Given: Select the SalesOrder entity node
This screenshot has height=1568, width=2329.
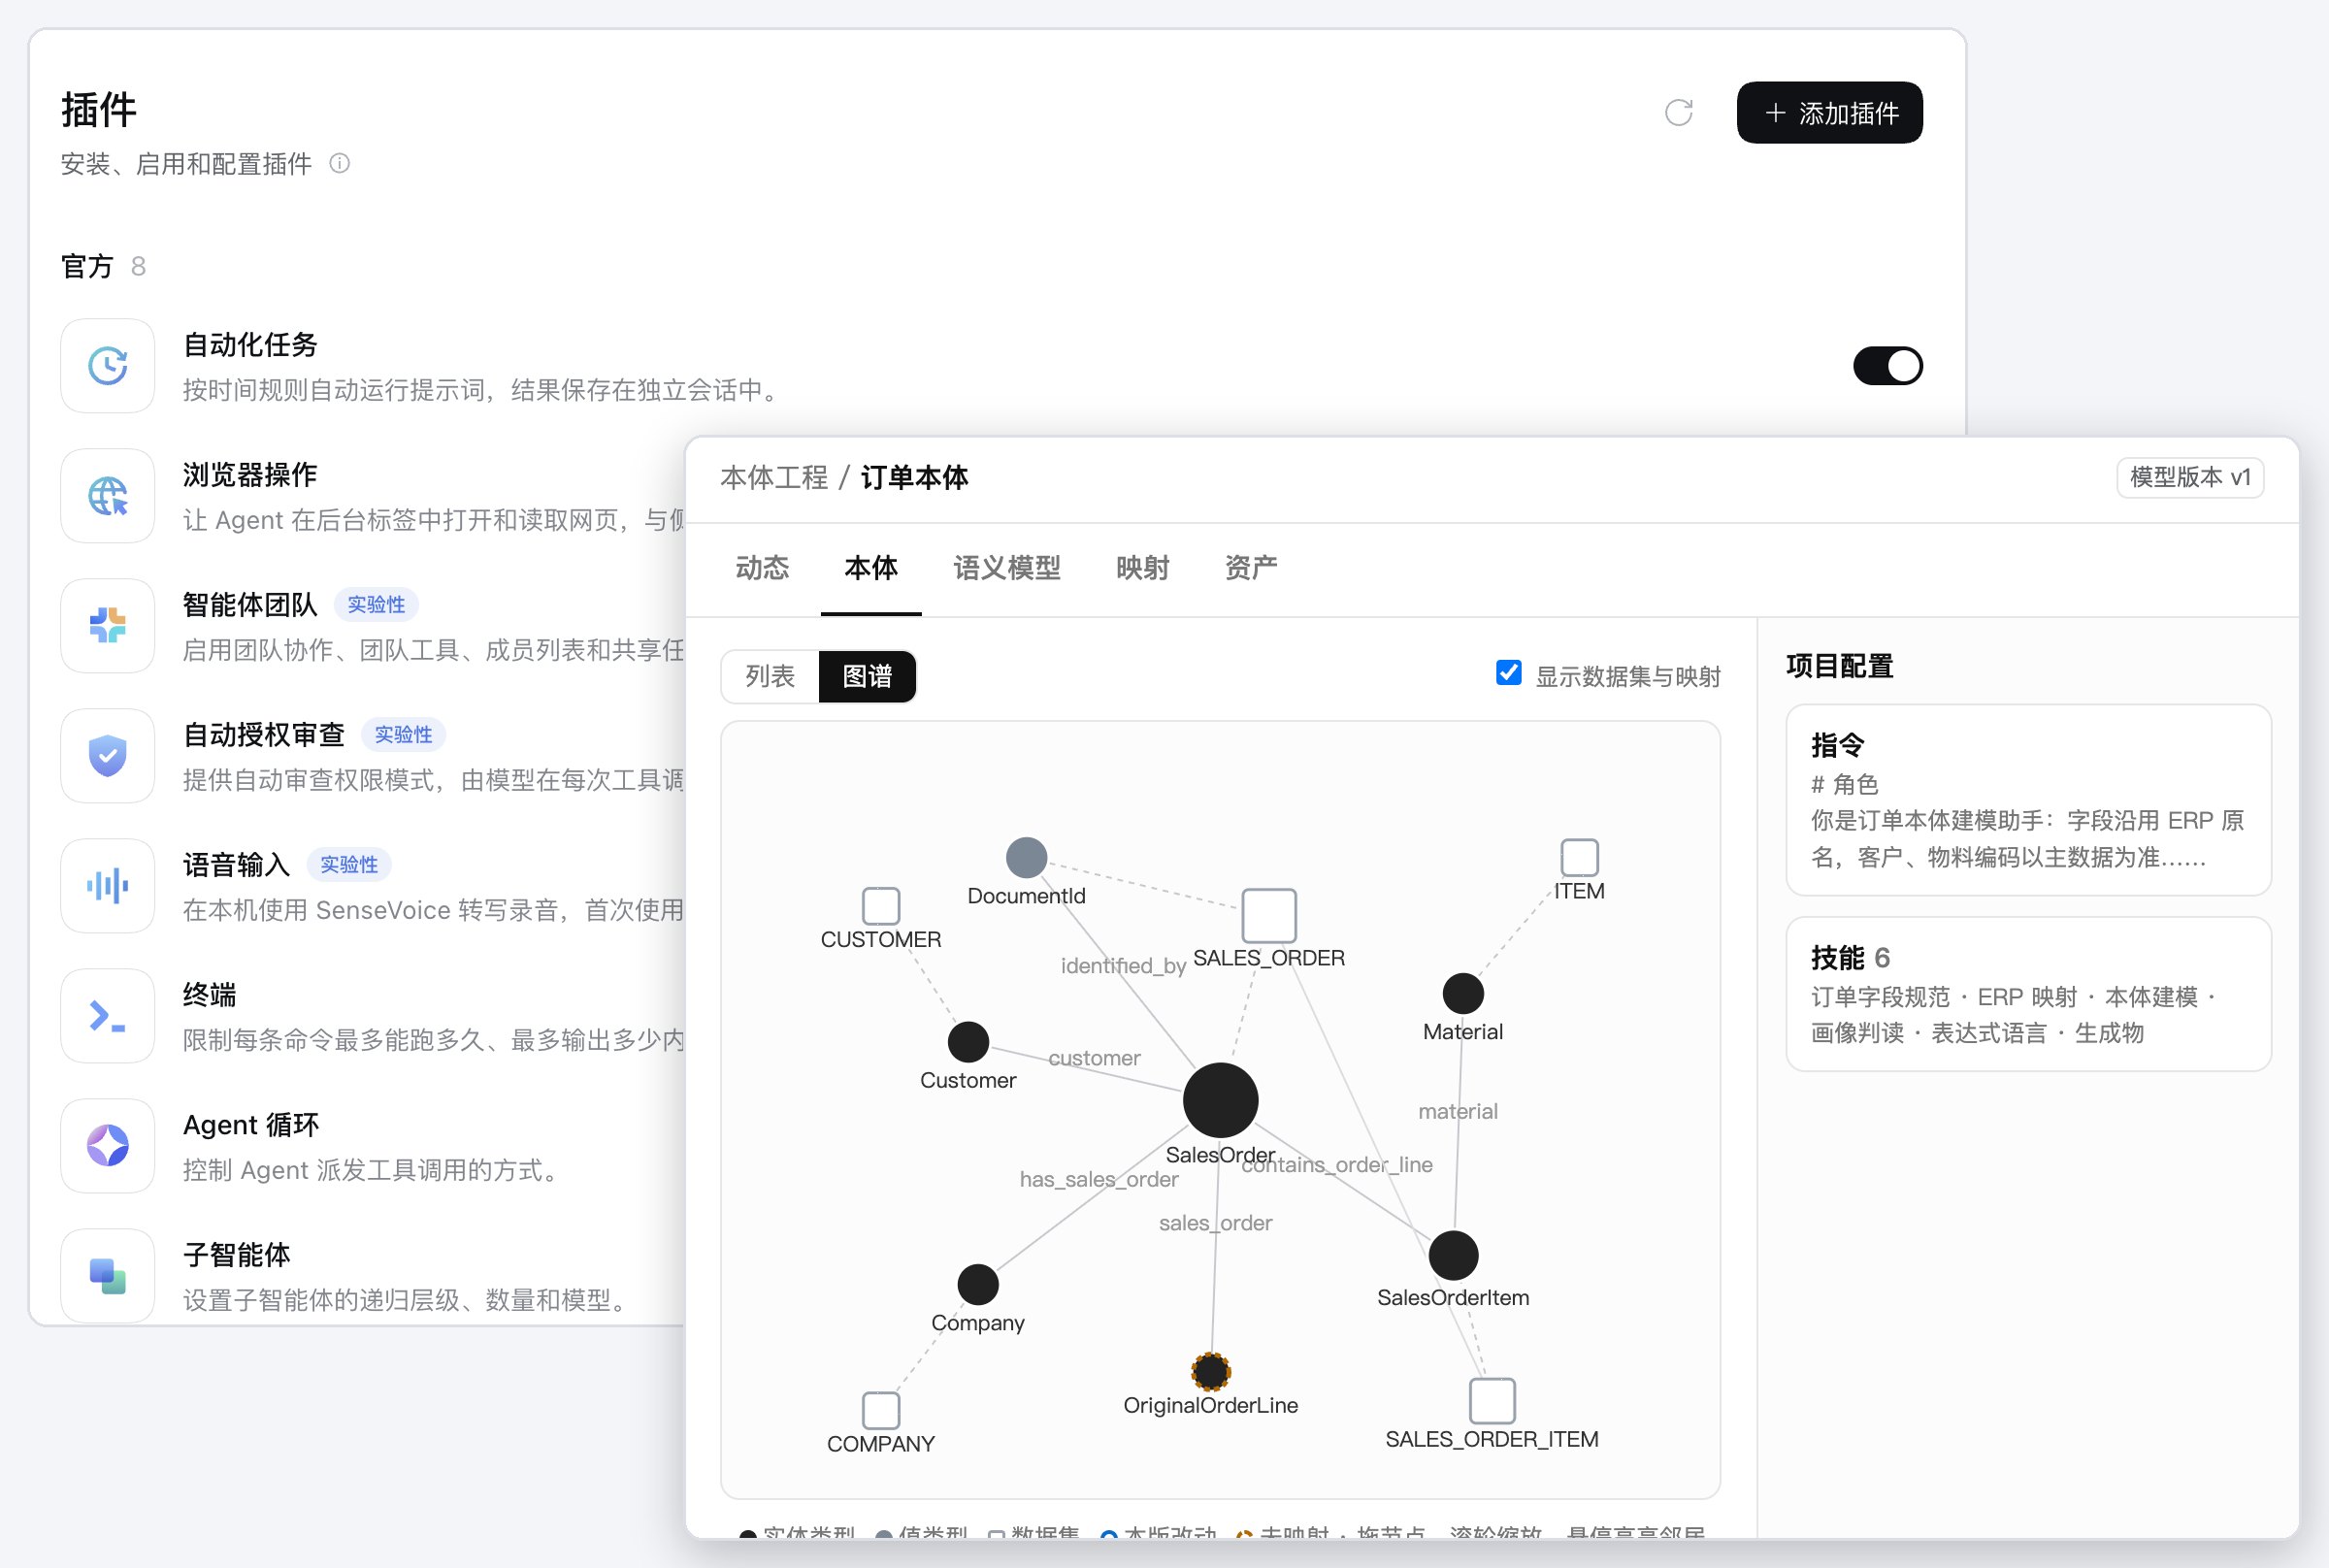Looking at the screenshot, I should pos(1220,1100).
